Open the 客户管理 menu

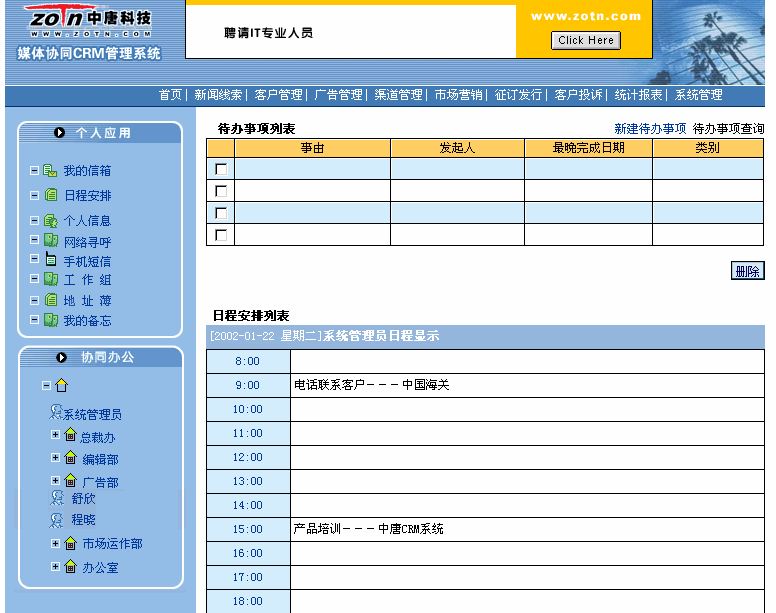[278, 95]
